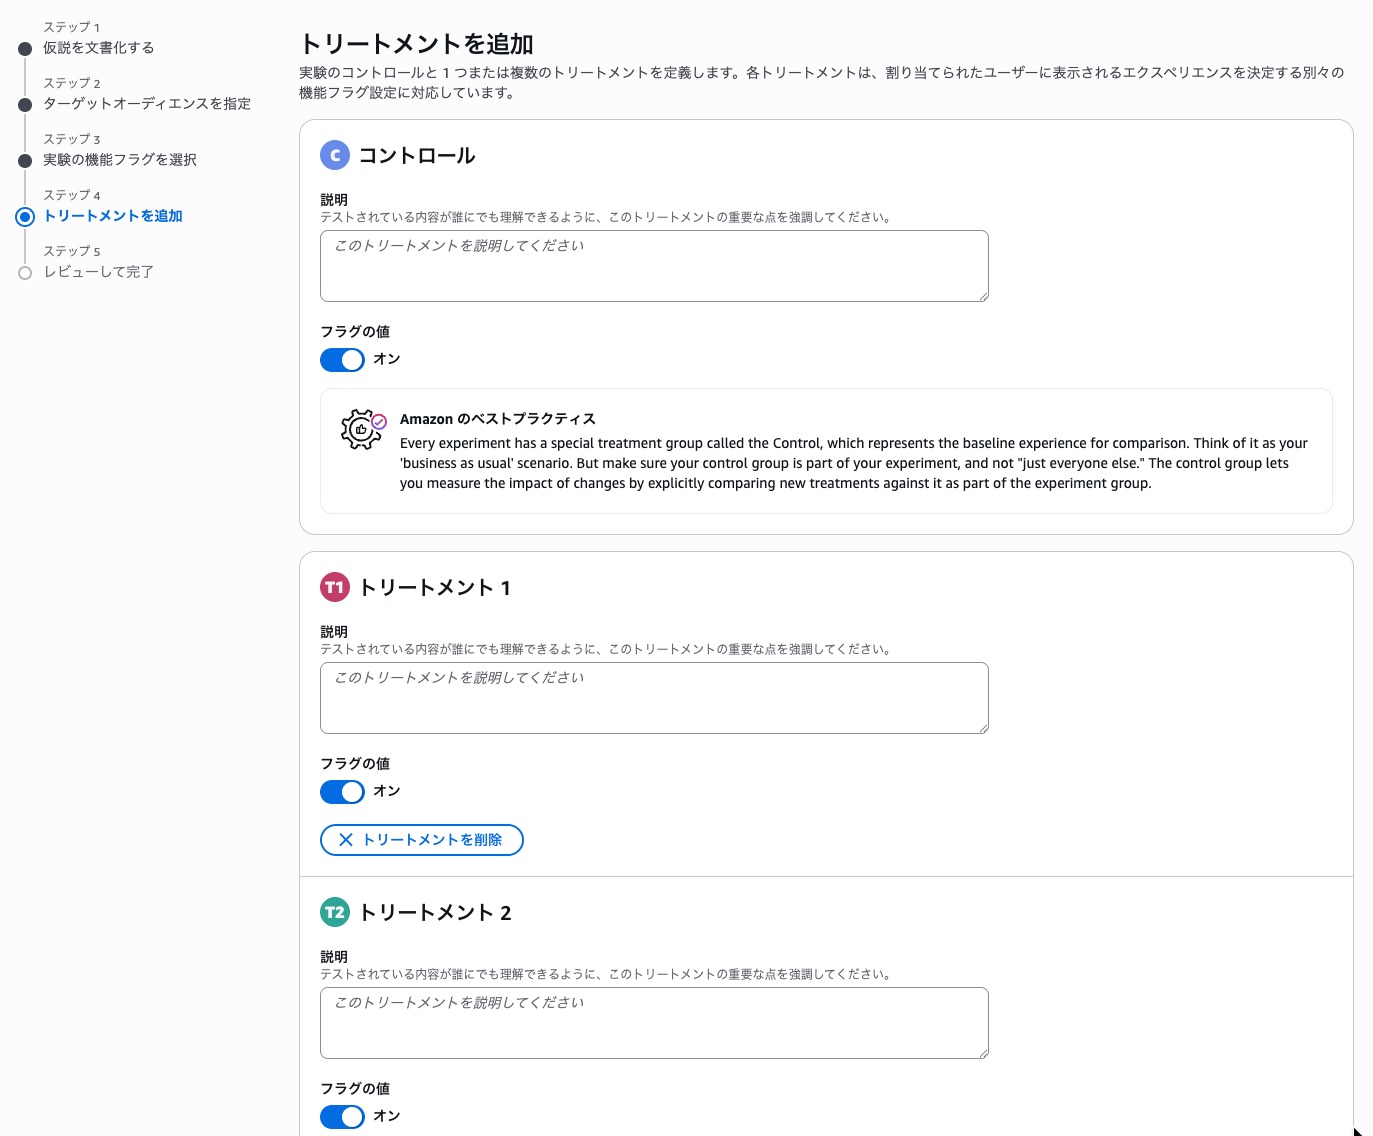Image resolution: width=1373 pixels, height=1136 pixels.
Task: Click the Amazon best practices gear icon
Action: tap(363, 429)
